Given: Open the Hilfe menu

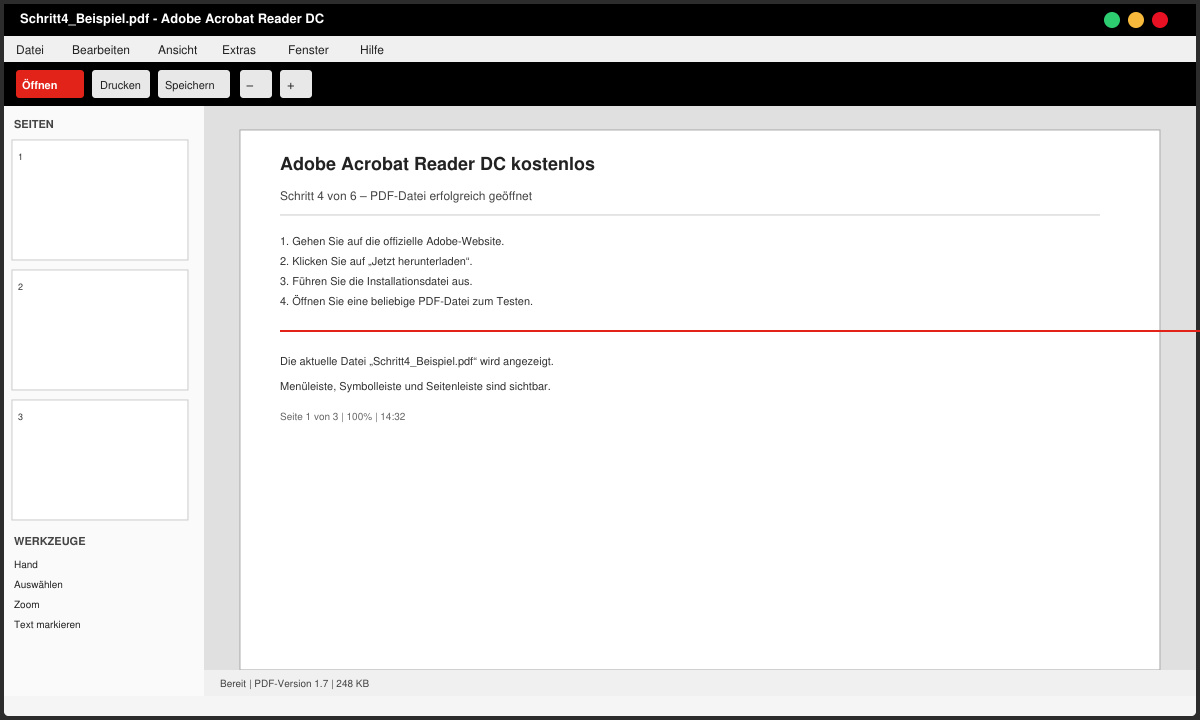Looking at the screenshot, I should (372, 50).
